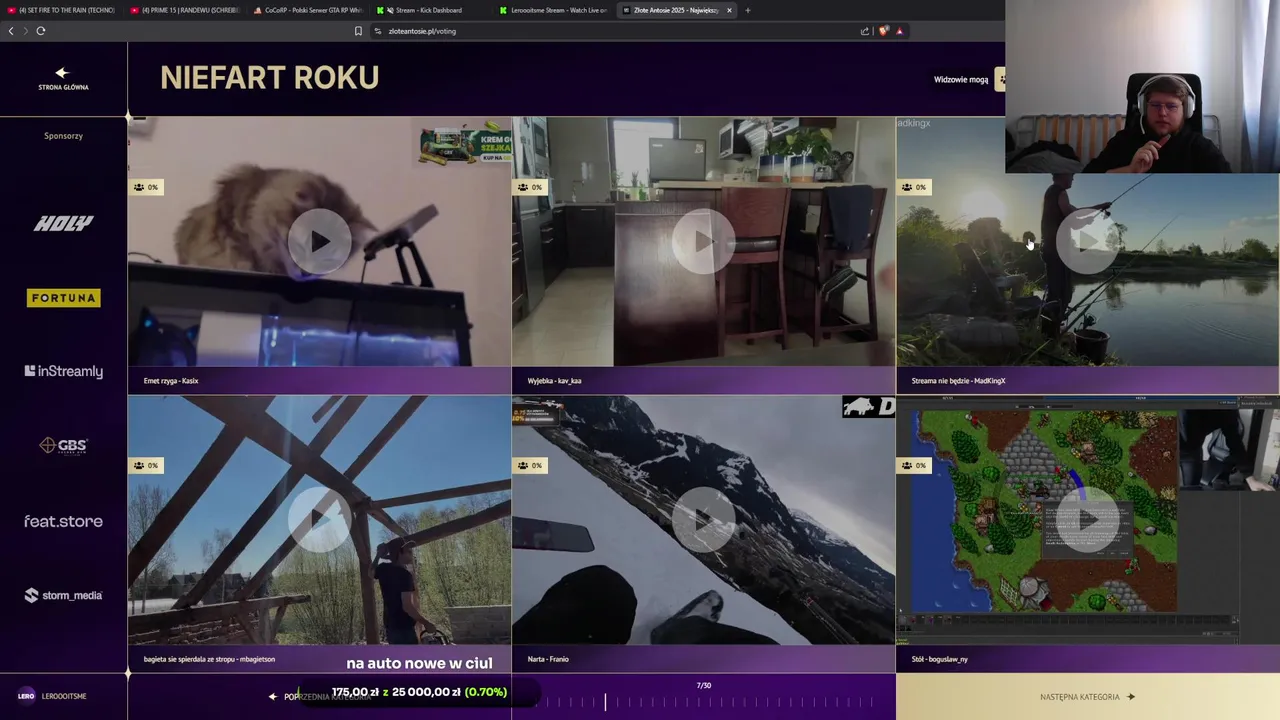Select the Emet rzyga - Kasix caption
Viewport: 1280px width, 720px height.
171,381
